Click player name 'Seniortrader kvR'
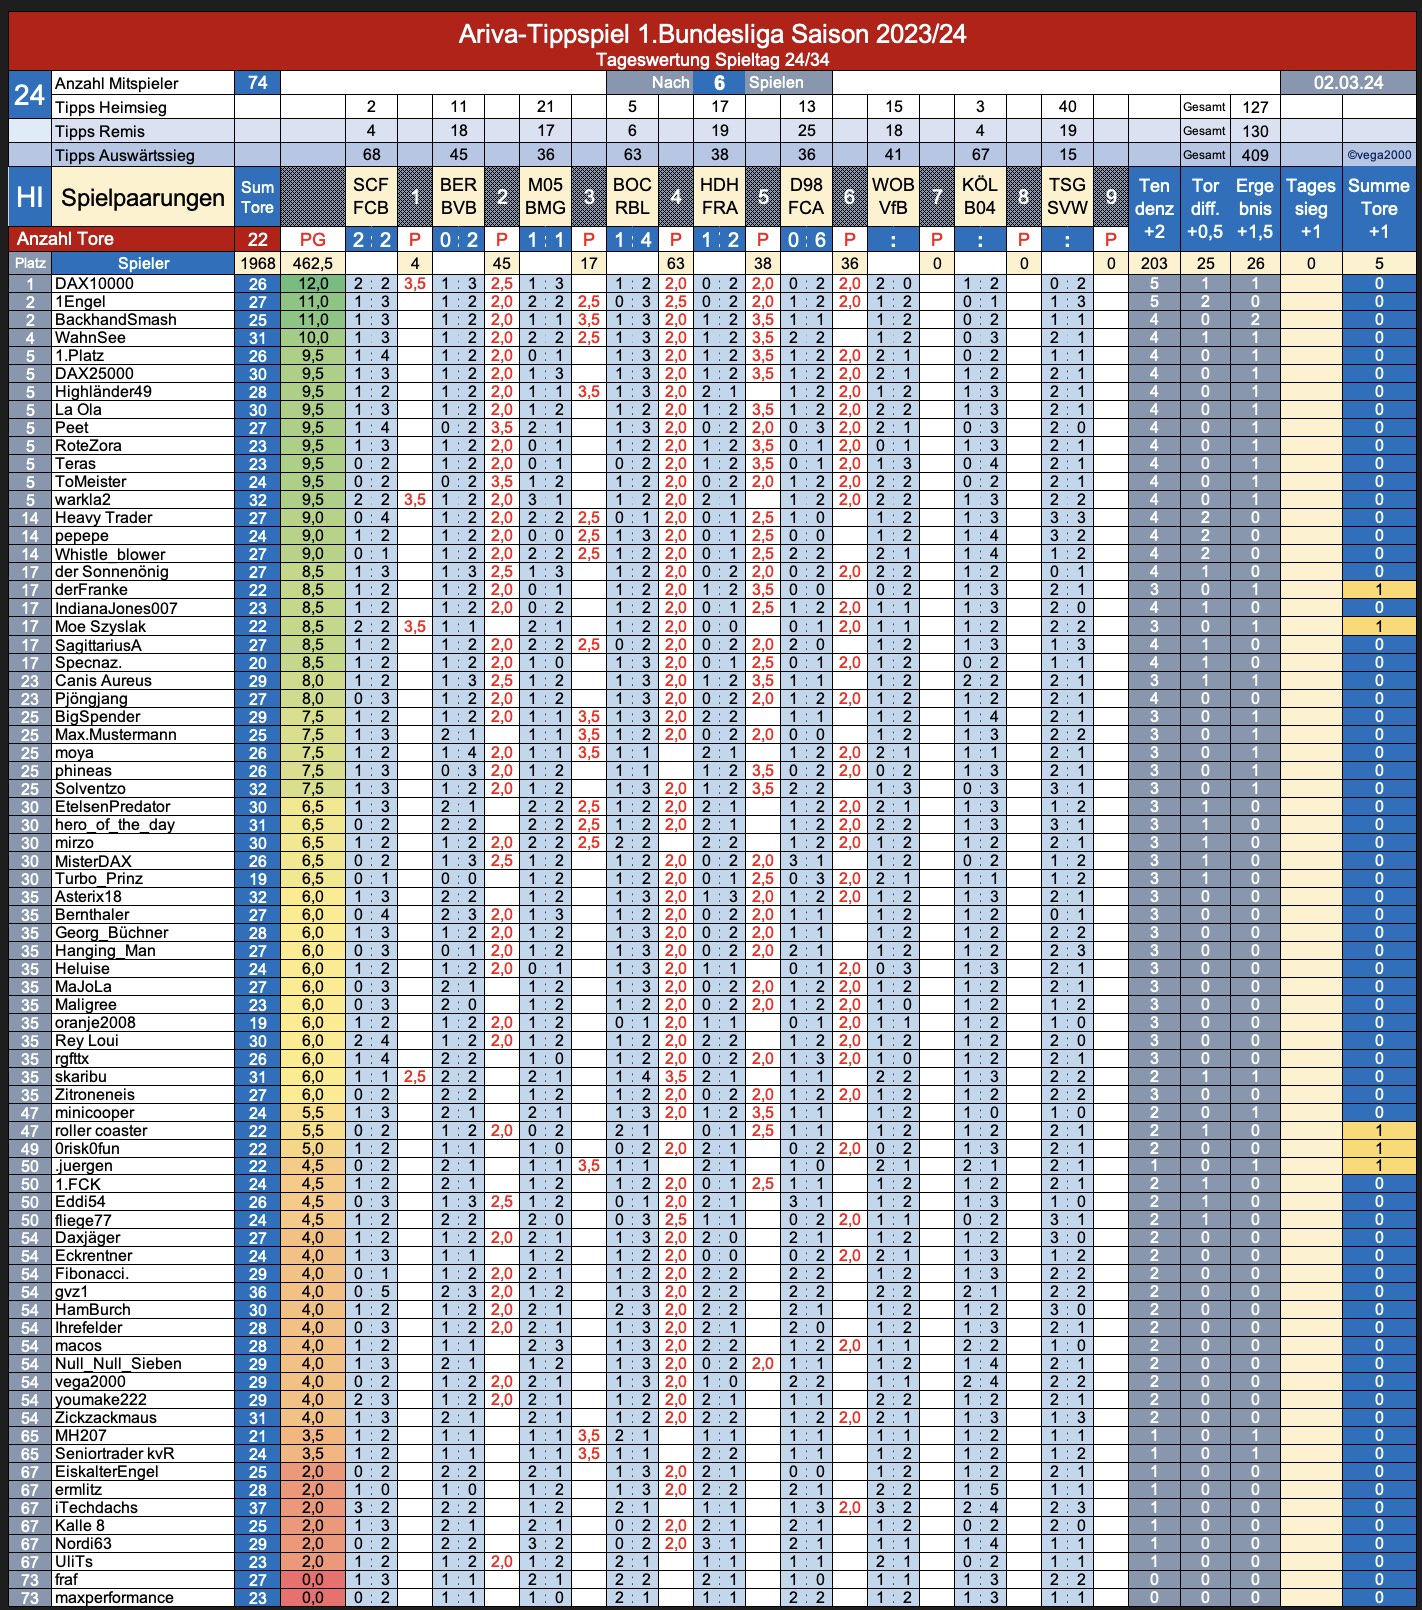Image resolution: width=1422 pixels, height=1610 pixels. (x=114, y=1453)
